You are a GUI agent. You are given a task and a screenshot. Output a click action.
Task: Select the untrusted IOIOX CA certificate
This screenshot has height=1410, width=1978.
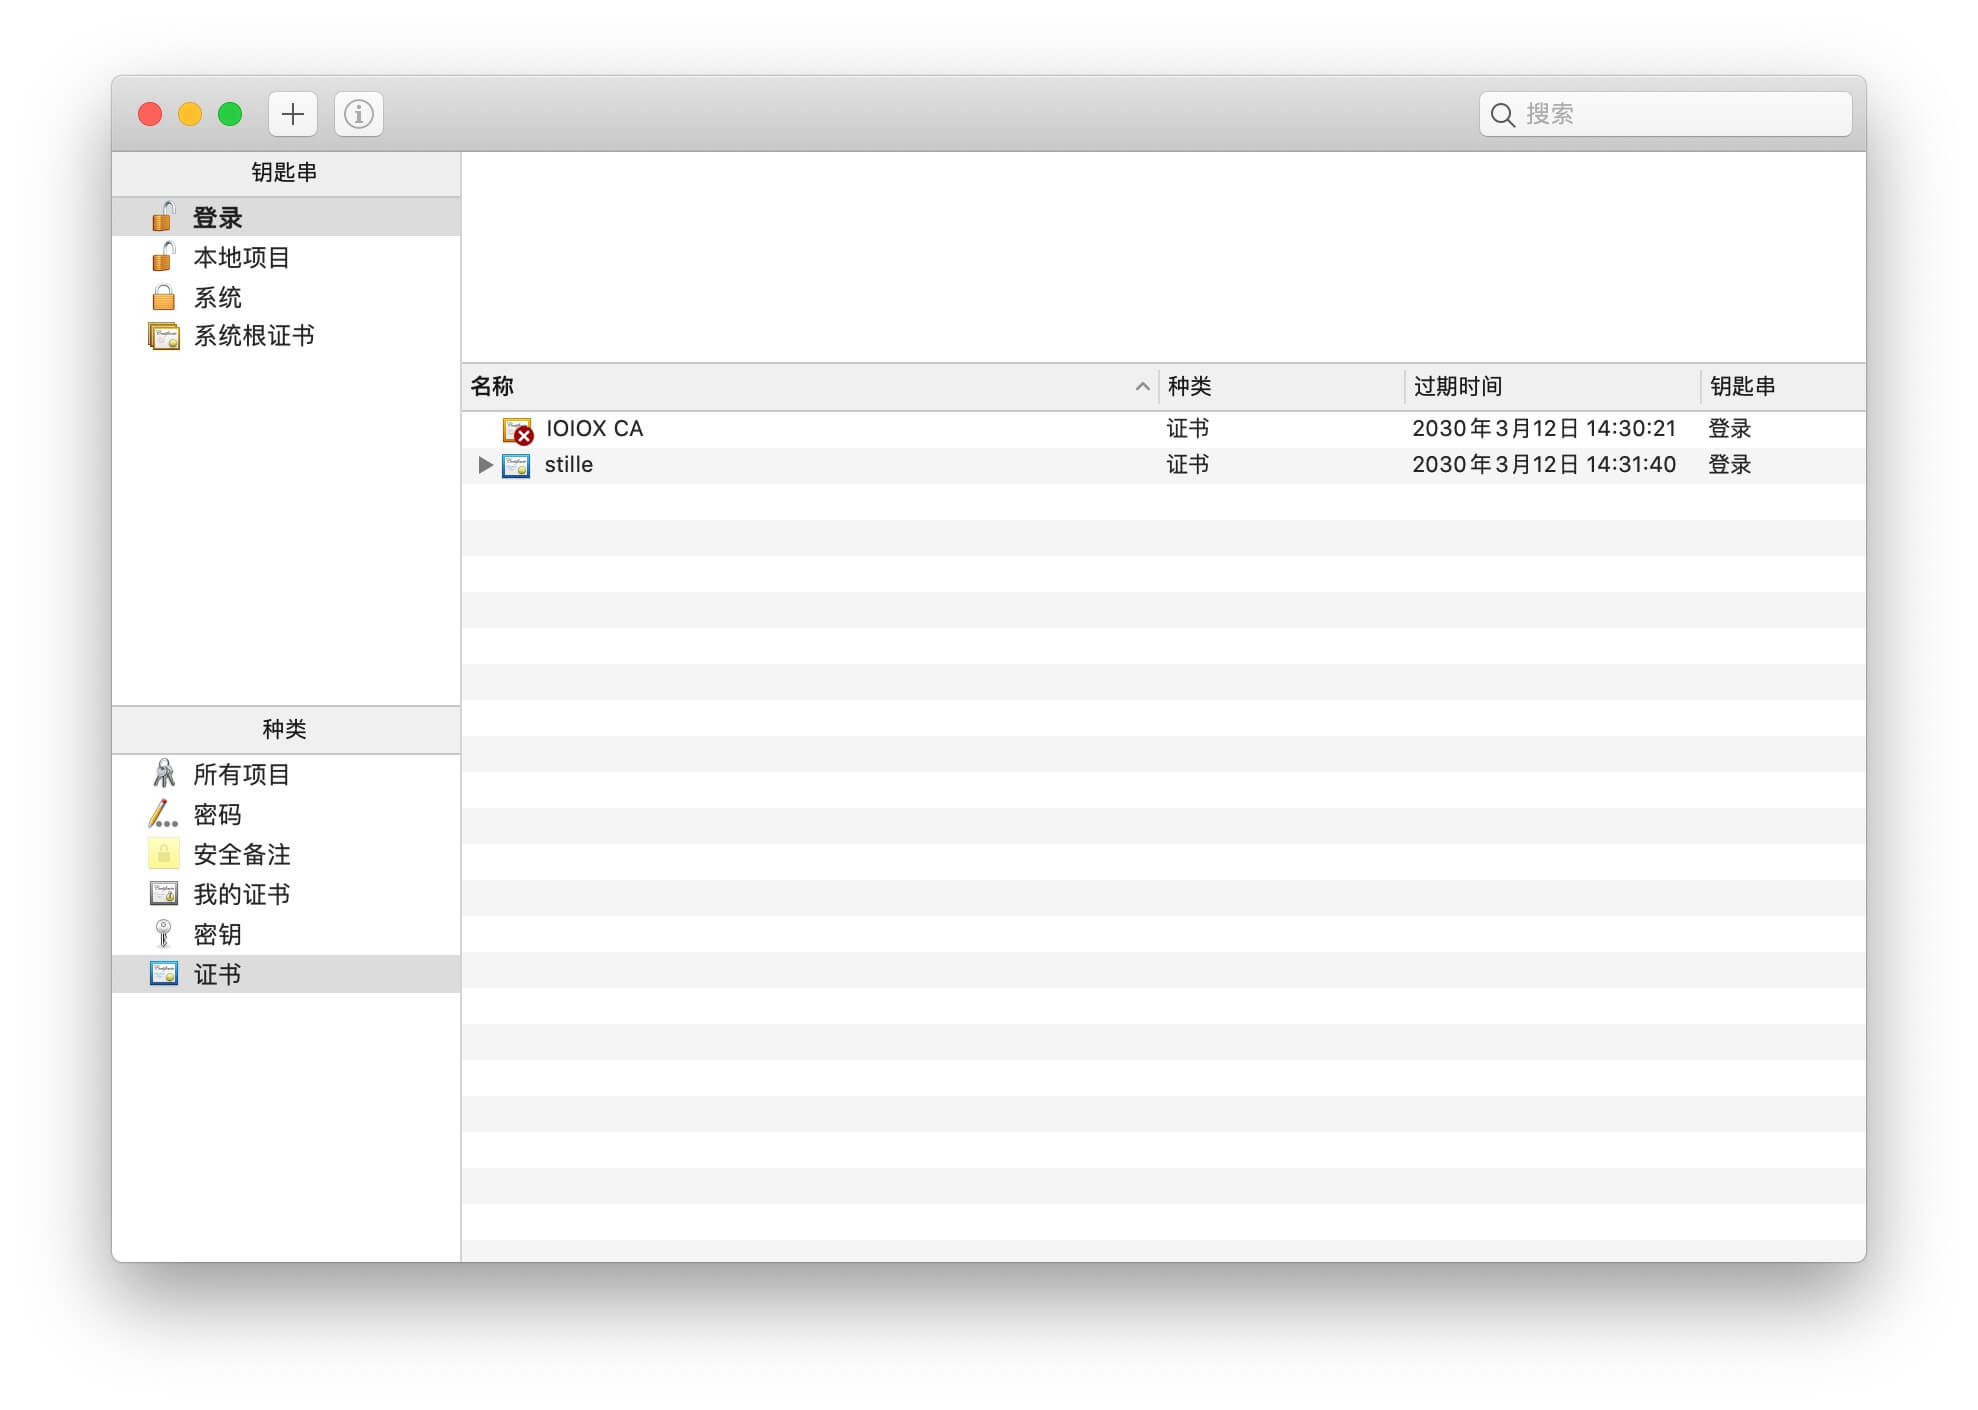pos(594,429)
